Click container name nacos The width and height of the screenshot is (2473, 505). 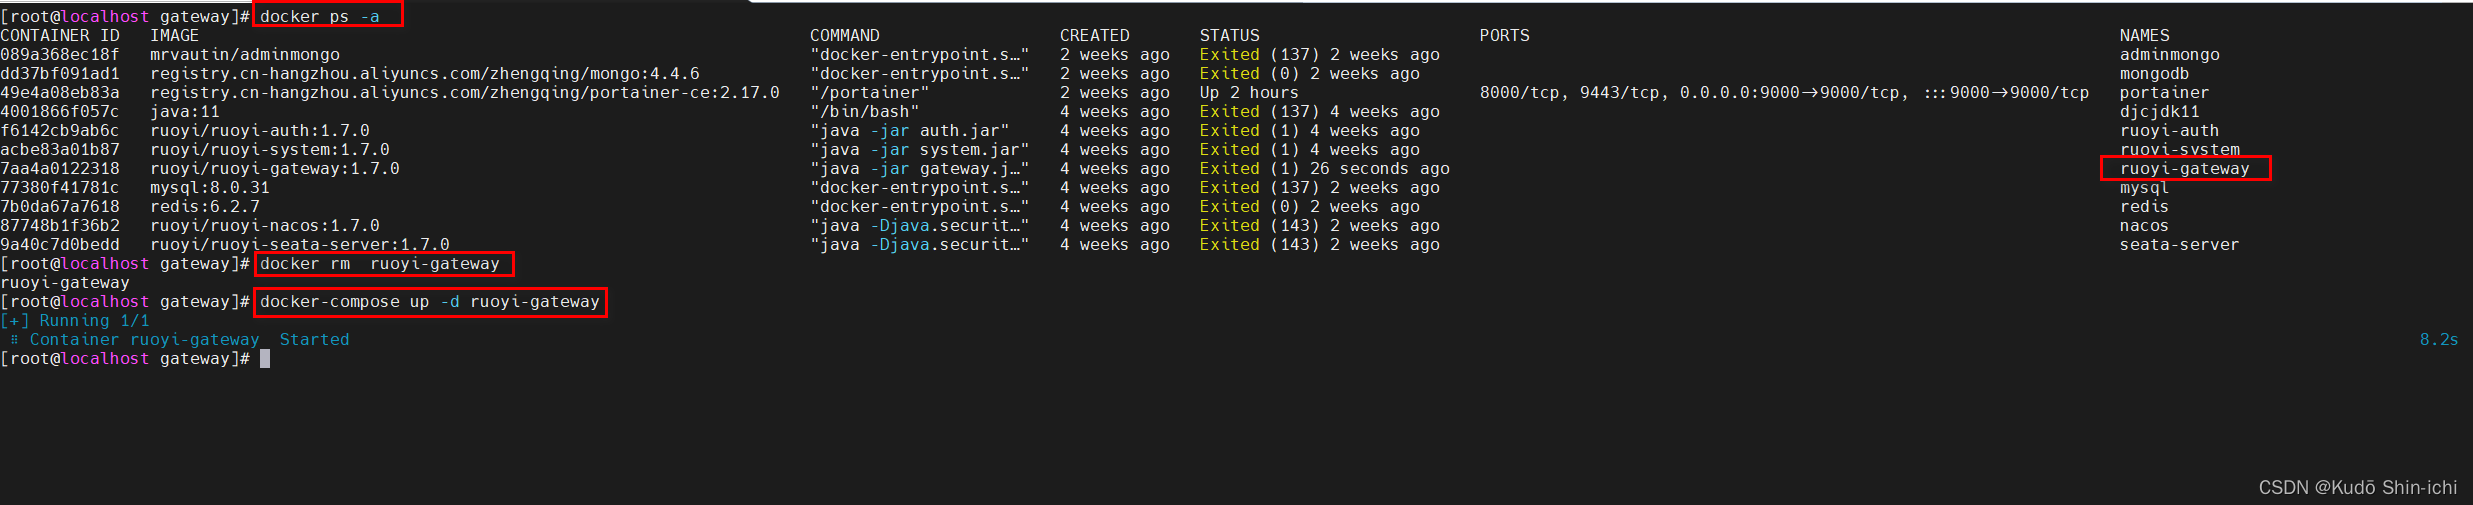[2145, 226]
